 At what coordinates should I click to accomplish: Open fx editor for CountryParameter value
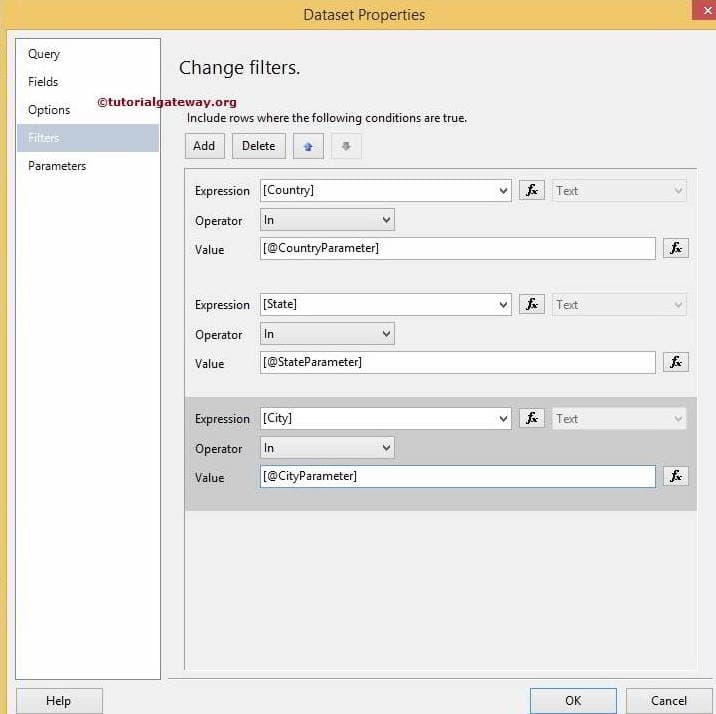click(x=676, y=248)
